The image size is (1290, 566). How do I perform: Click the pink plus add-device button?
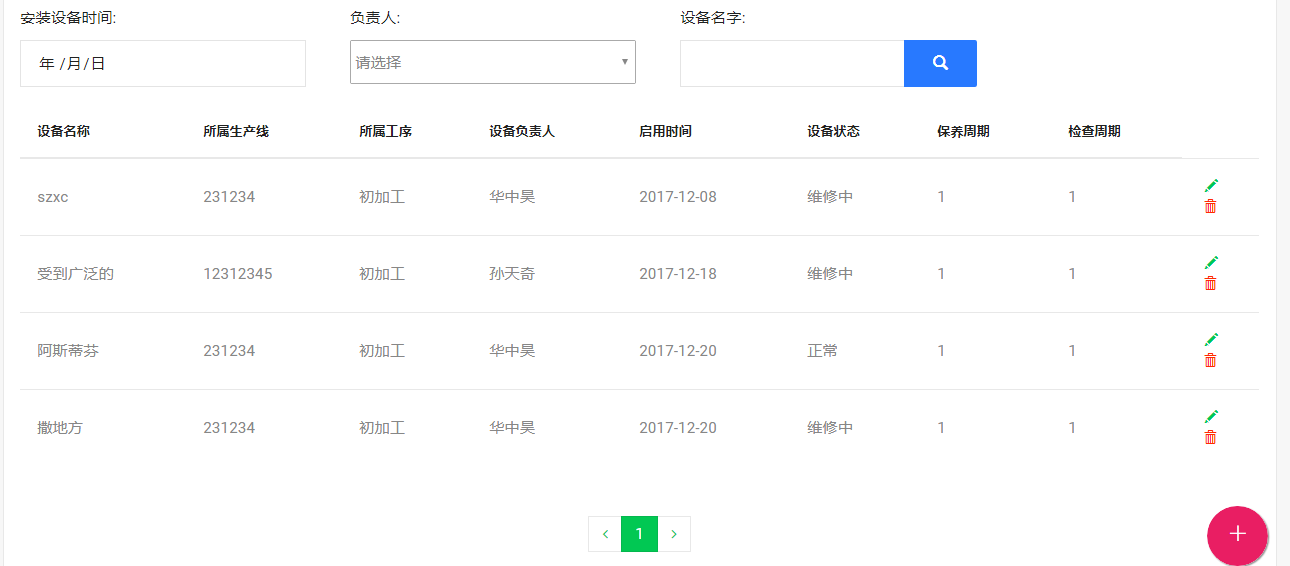pyautogui.click(x=1237, y=535)
